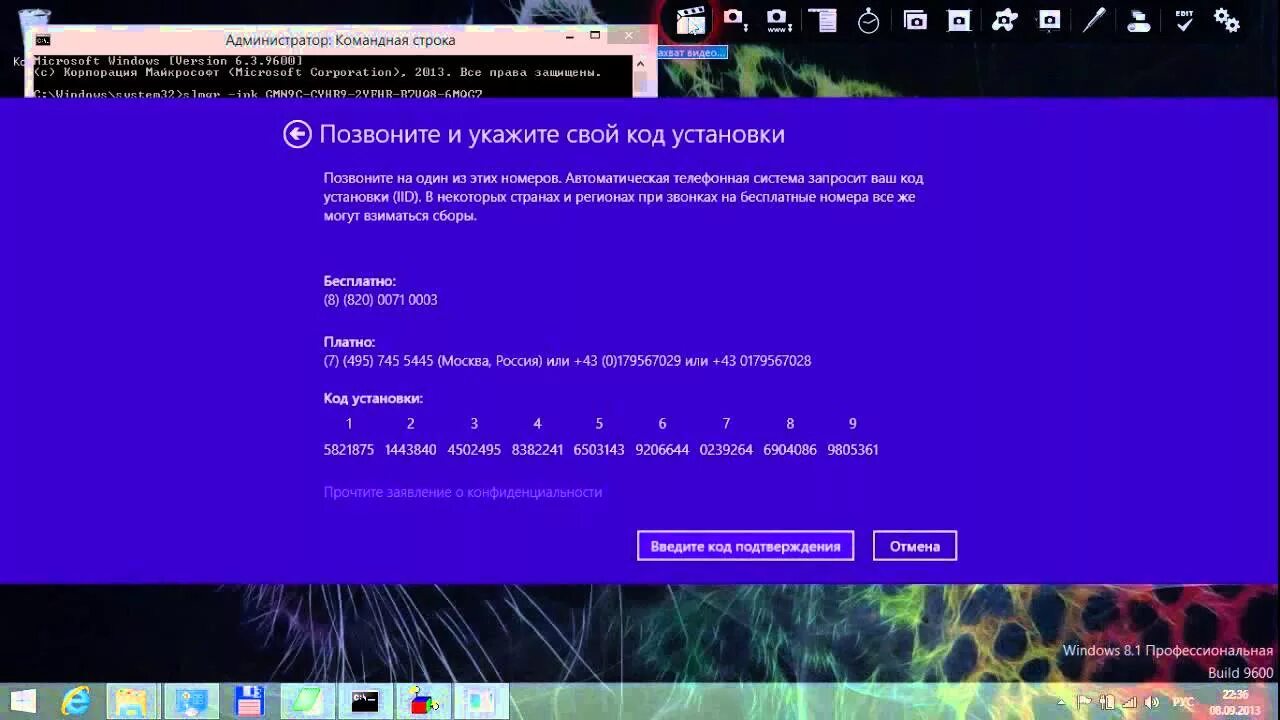The image size is (1280, 720).
Task: Click the Command Prompt taskbar icon
Action: pyautogui.click(x=365, y=701)
